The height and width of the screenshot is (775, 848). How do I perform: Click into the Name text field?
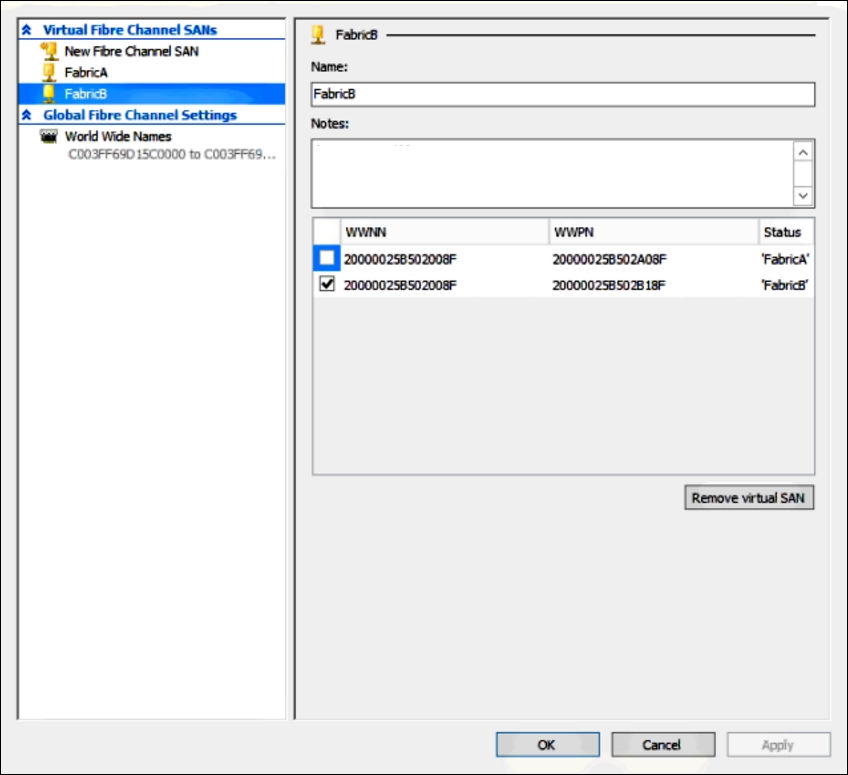(x=563, y=94)
